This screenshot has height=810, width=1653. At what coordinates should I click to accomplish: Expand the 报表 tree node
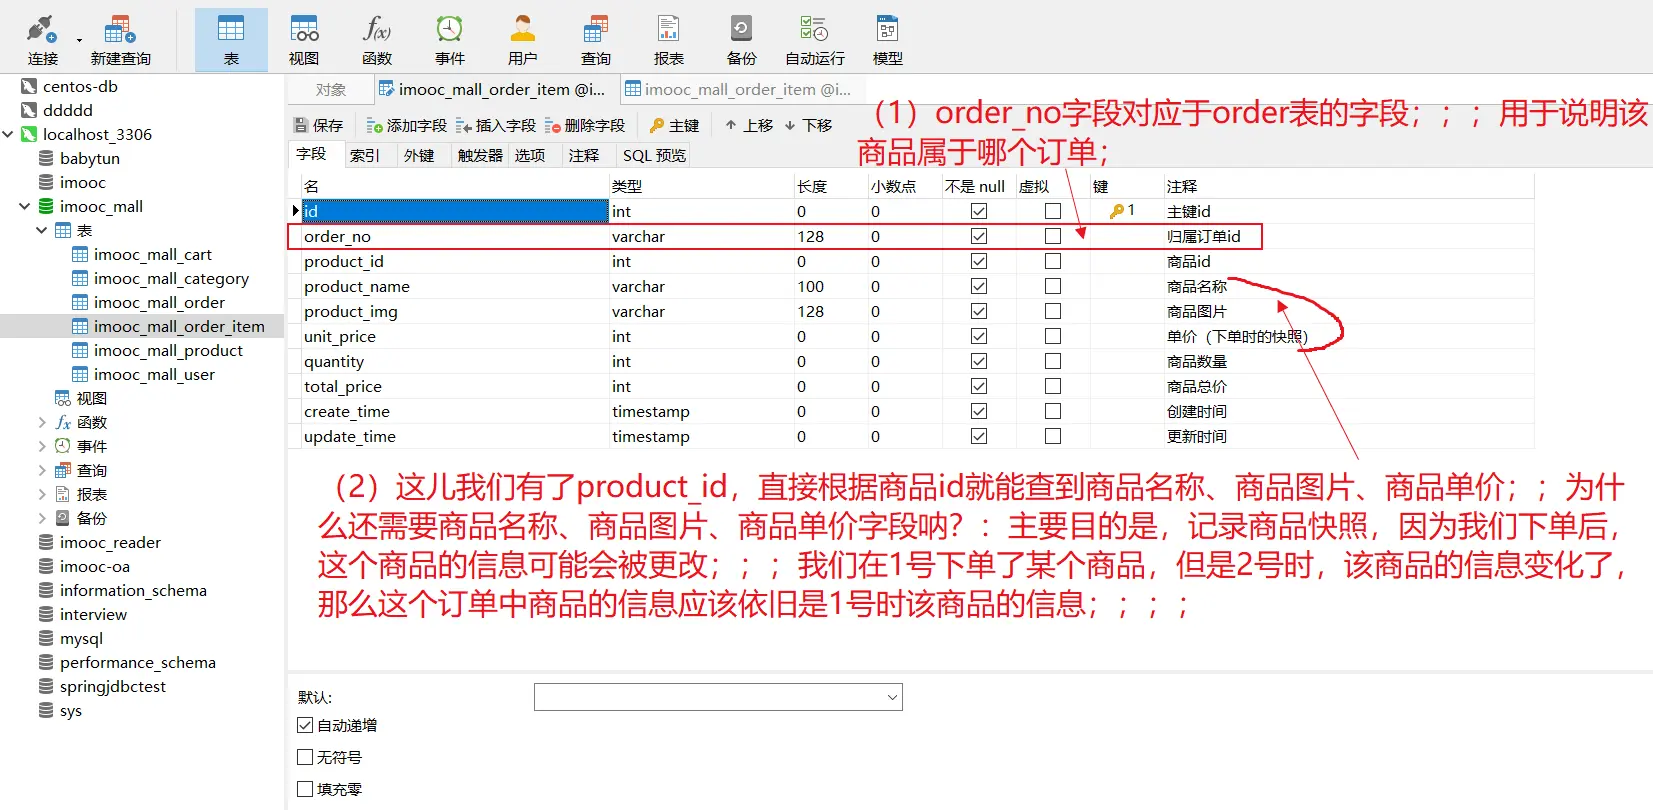click(x=42, y=494)
